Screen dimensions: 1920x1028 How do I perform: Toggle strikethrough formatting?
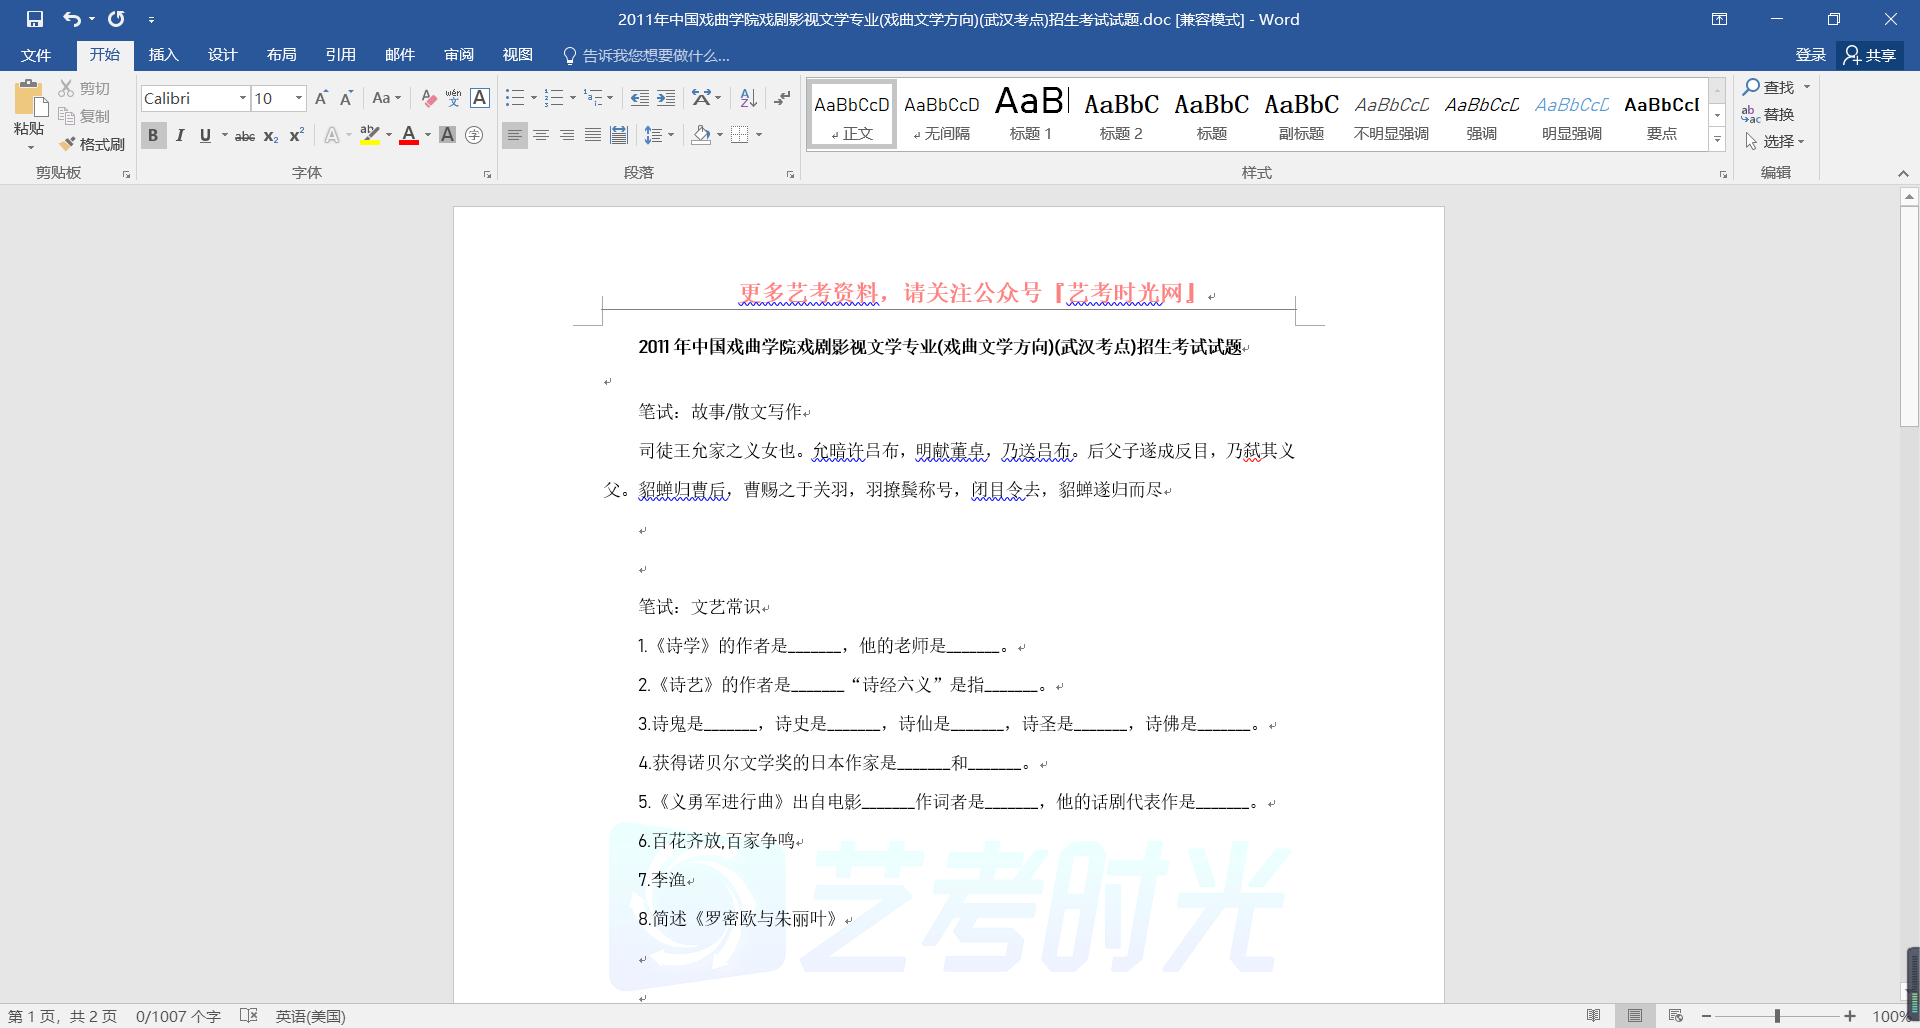244,136
